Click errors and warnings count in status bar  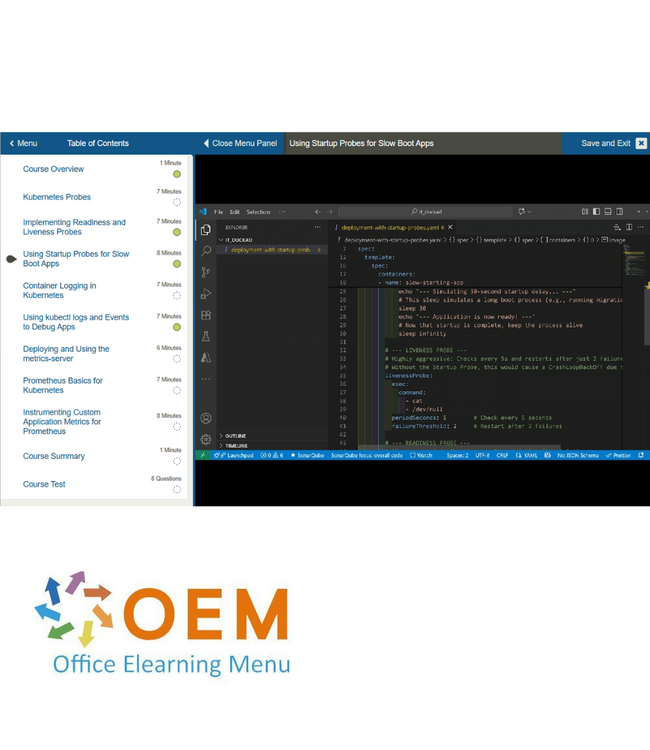click(x=272, y=455)
